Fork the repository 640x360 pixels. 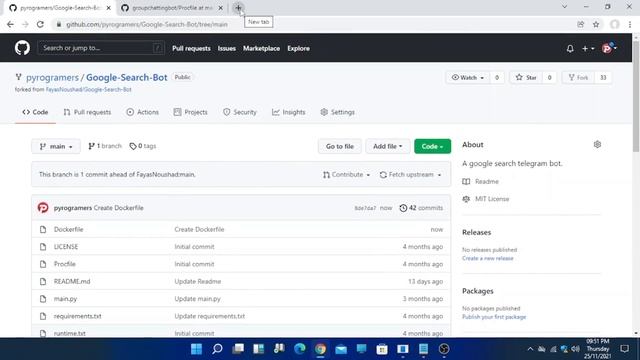[x=578, y=78]
